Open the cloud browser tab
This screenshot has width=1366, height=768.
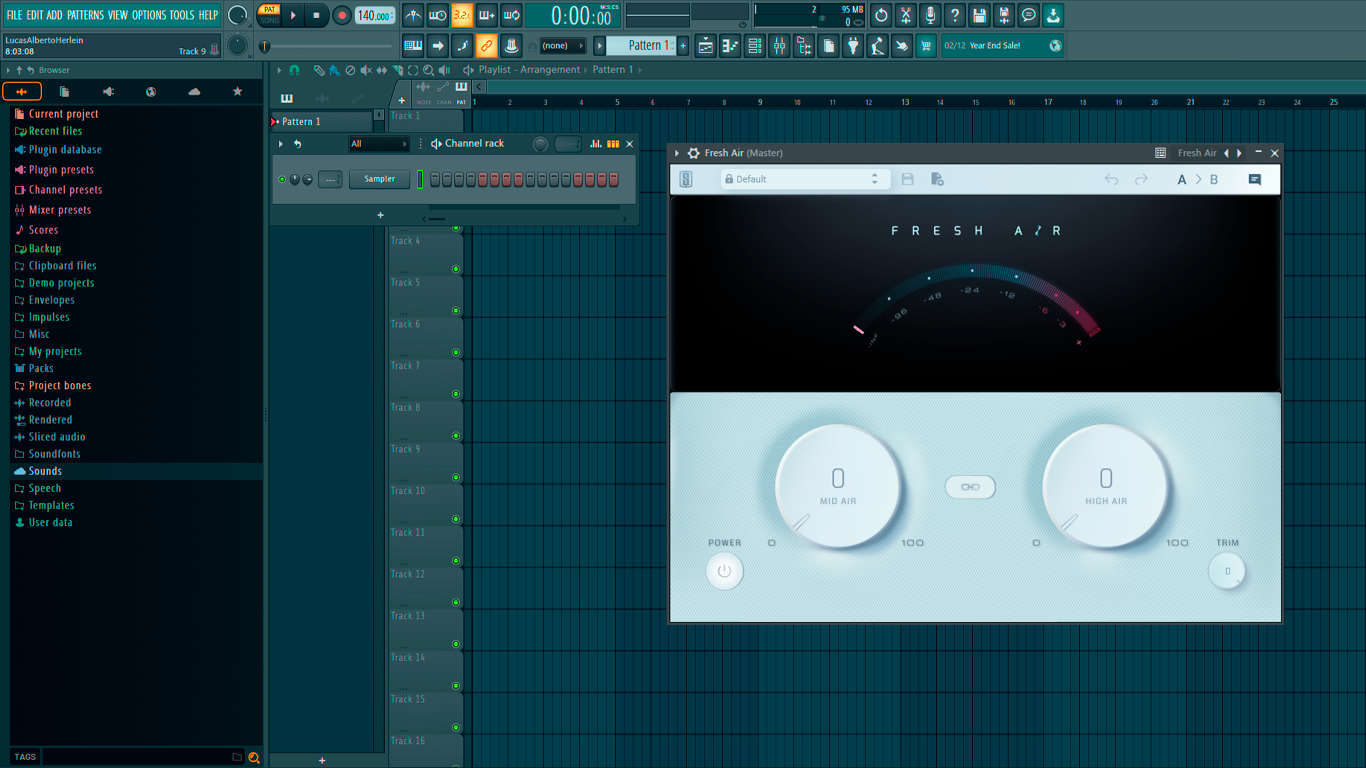[194, 91]
